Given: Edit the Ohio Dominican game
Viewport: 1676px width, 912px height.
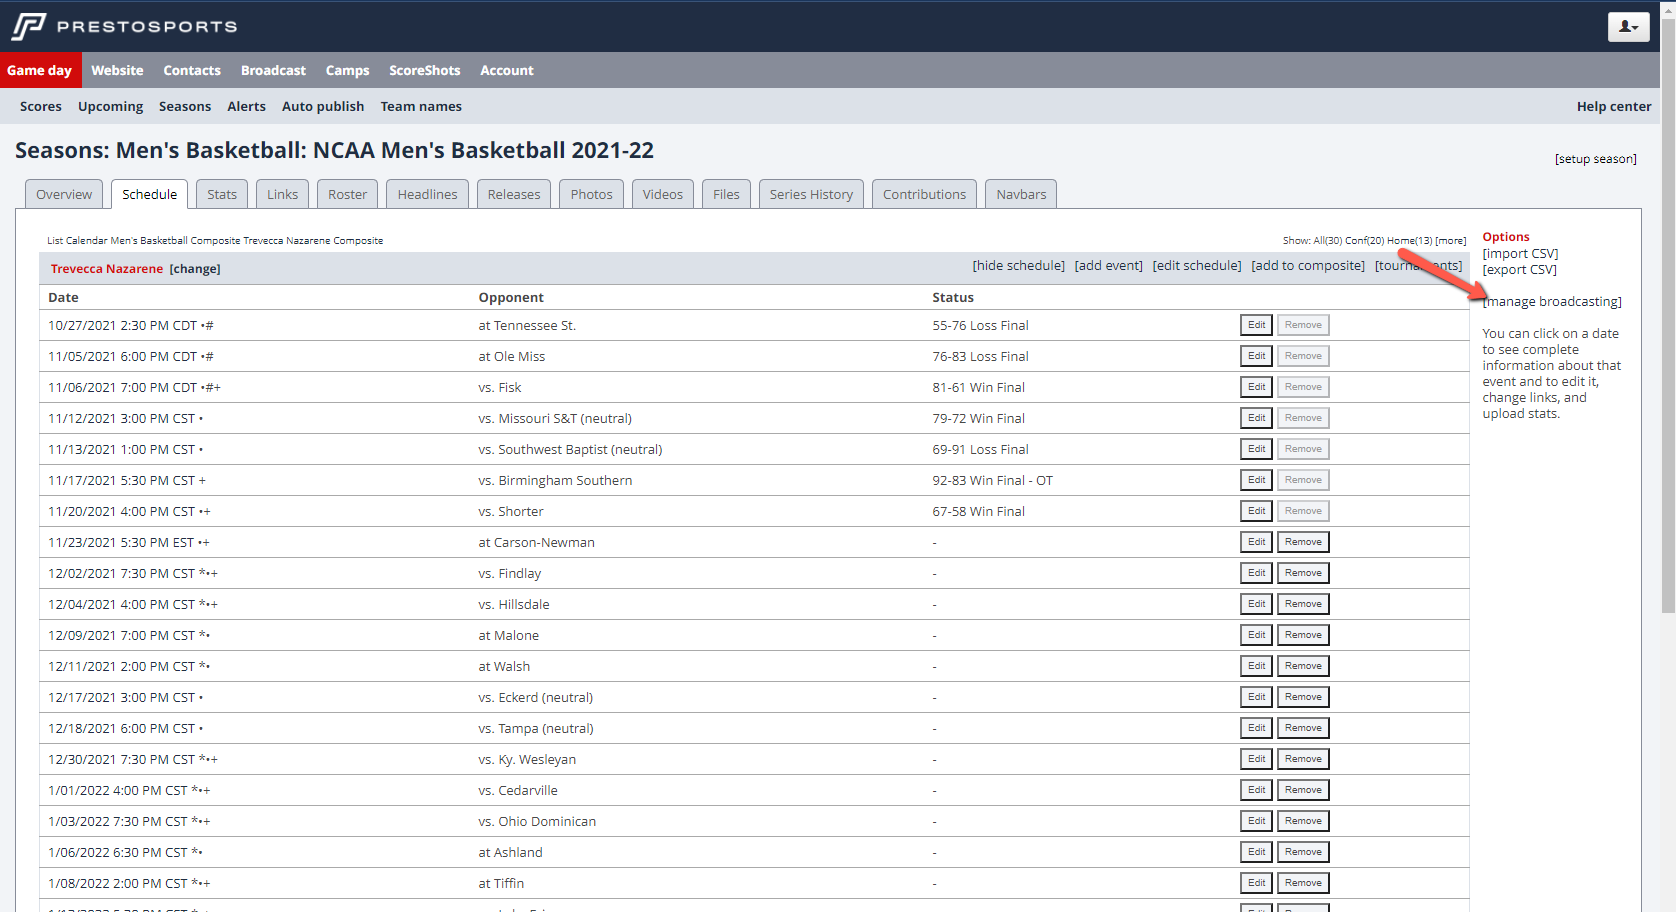Looking at the screenshot, I should pyautogui.click(x=1256, y=821).
